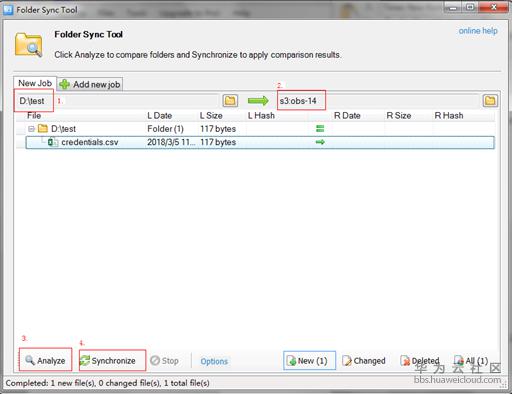
Task: Browse for the remote target folder icon
Action: point(490,101)
